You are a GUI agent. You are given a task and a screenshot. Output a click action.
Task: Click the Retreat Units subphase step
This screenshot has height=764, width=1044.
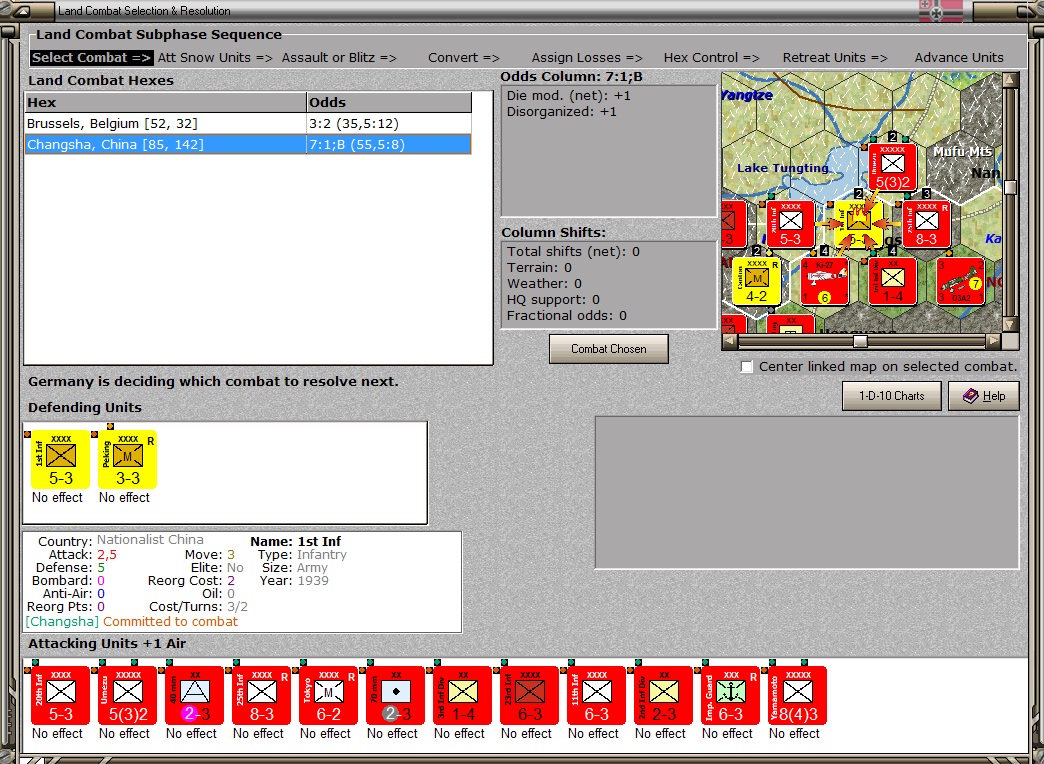tap(835, 58)
